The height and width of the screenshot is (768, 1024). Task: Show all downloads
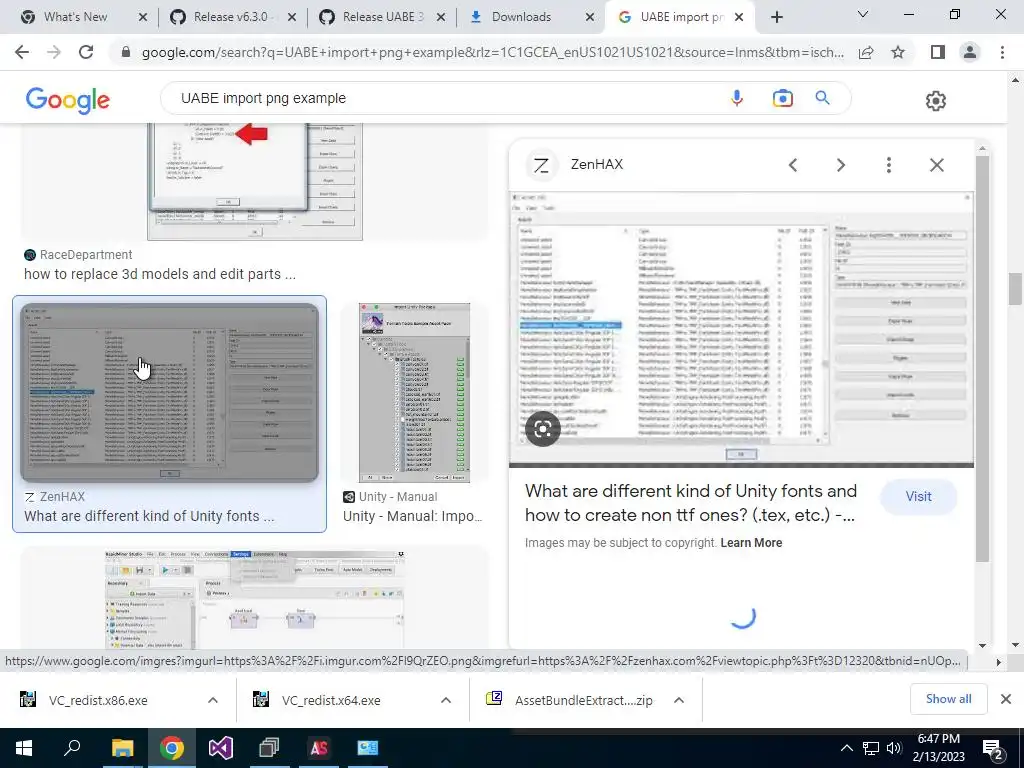click(x=948, y=699)
